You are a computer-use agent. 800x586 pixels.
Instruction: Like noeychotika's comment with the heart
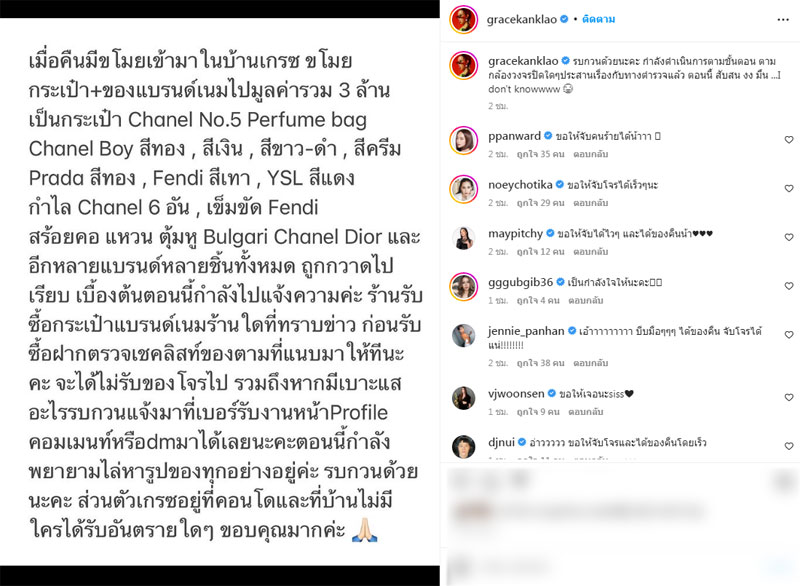pos(789,189)
